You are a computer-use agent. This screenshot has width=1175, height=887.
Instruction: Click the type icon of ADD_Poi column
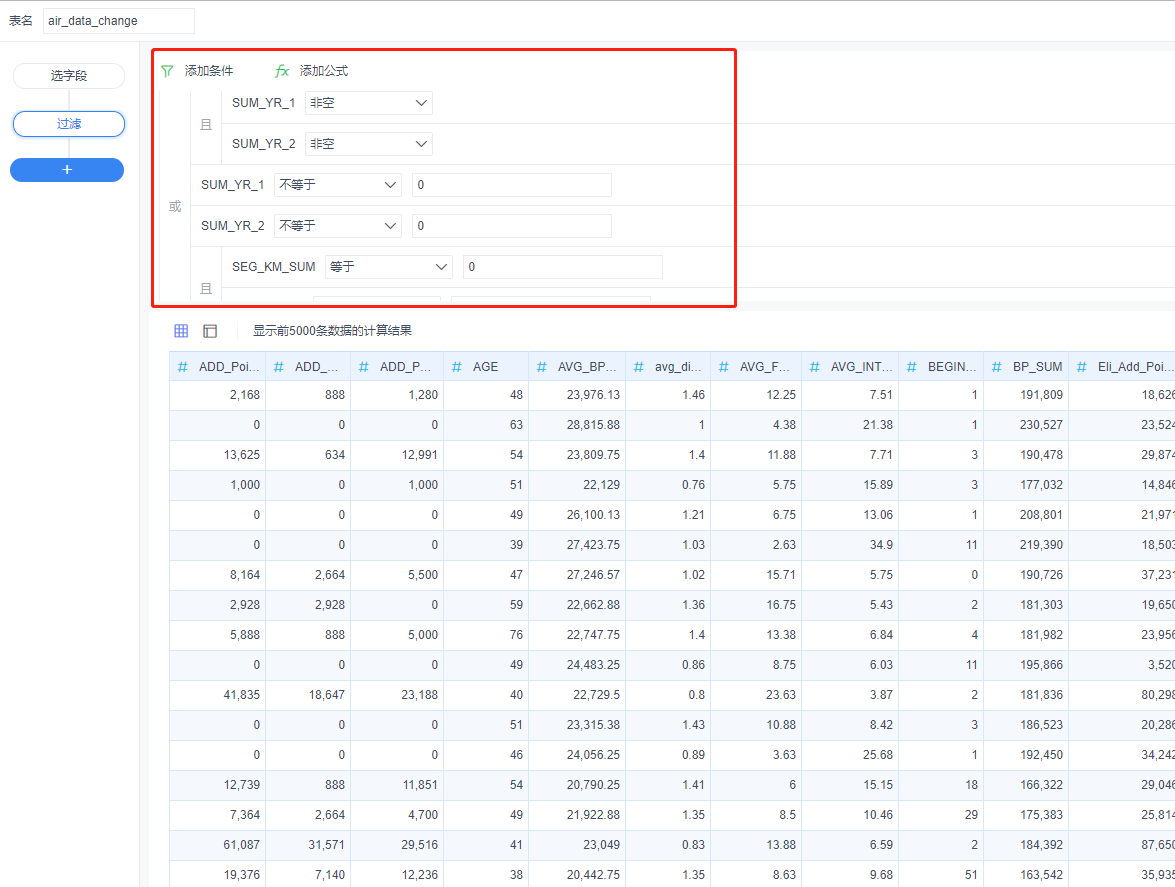coord(183,367)
